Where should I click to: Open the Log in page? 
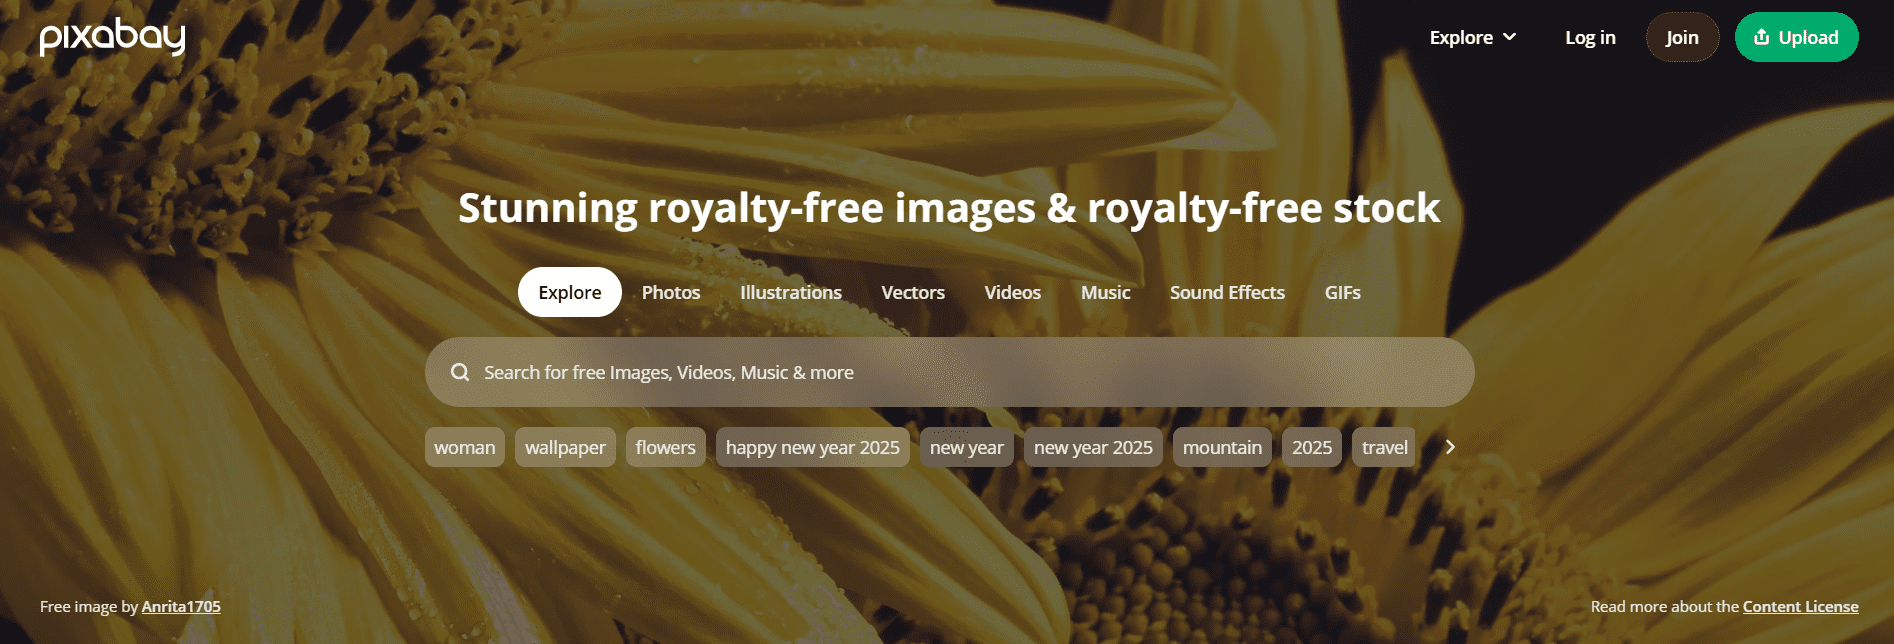point(1590,37)
